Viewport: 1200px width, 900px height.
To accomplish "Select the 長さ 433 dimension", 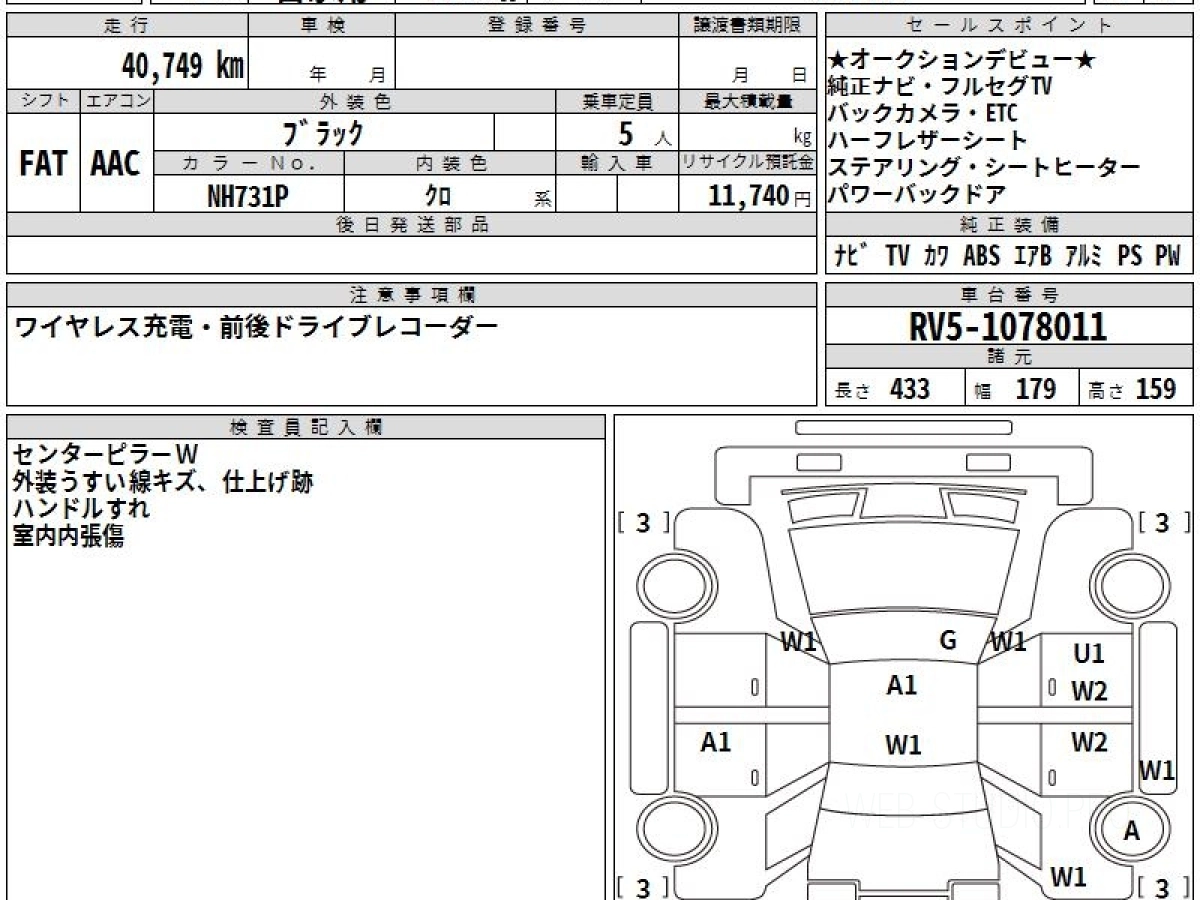I will pos(882,389).
